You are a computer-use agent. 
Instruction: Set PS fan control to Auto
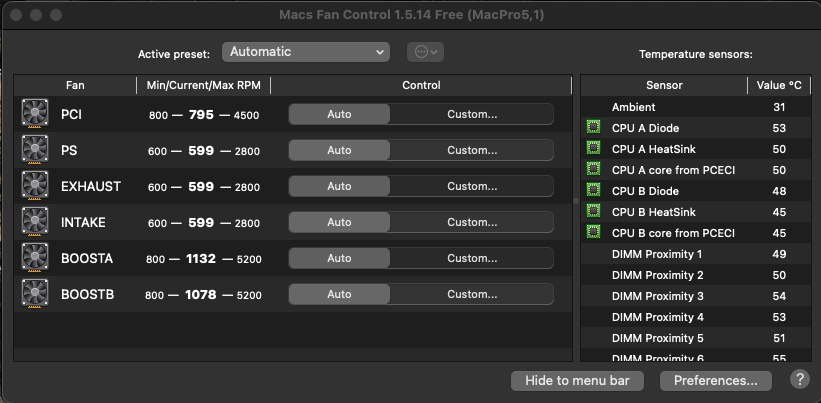tap(339, 150)
